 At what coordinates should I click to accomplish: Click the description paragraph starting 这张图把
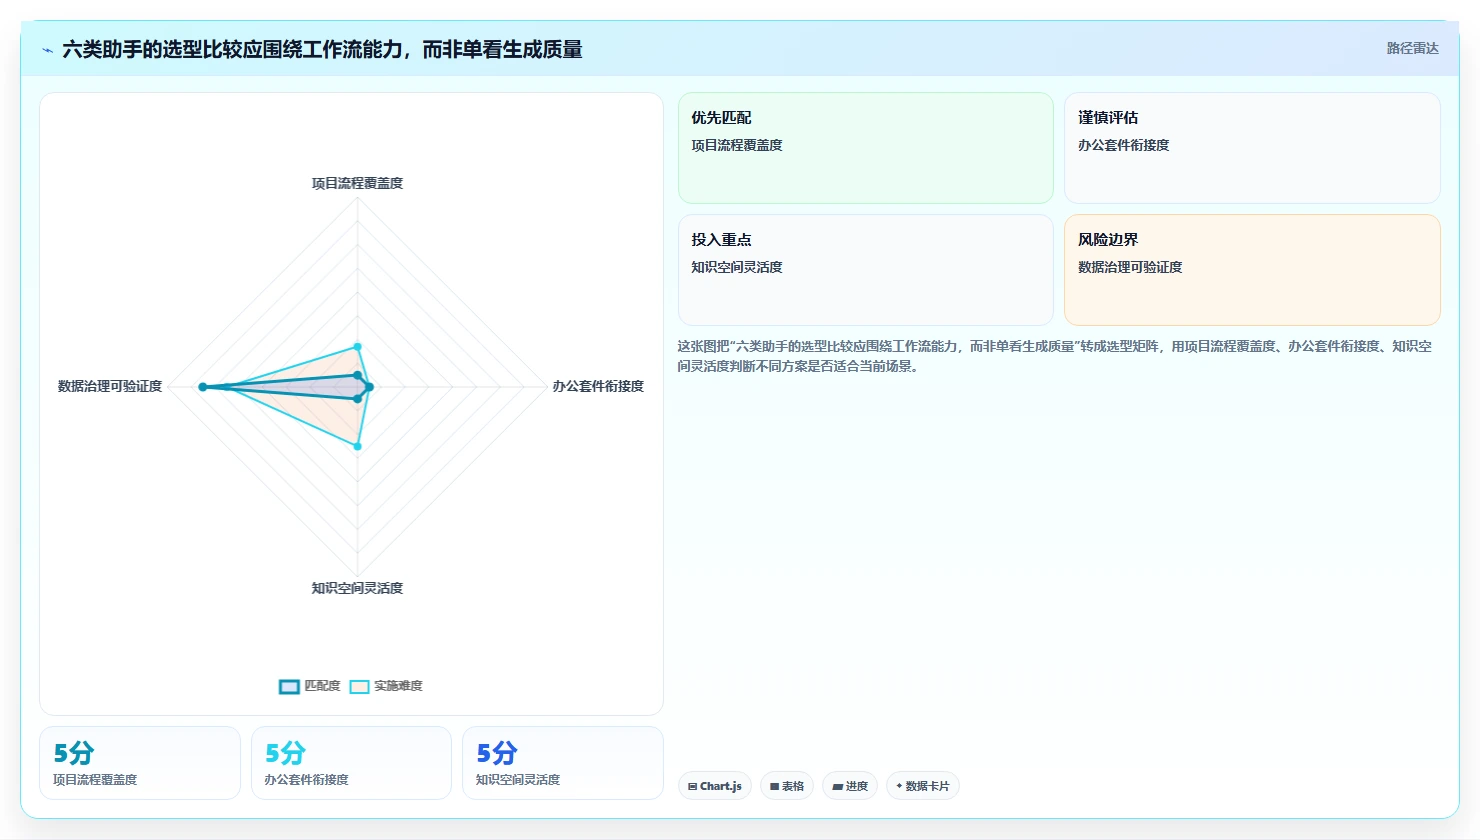[1054, 356]
